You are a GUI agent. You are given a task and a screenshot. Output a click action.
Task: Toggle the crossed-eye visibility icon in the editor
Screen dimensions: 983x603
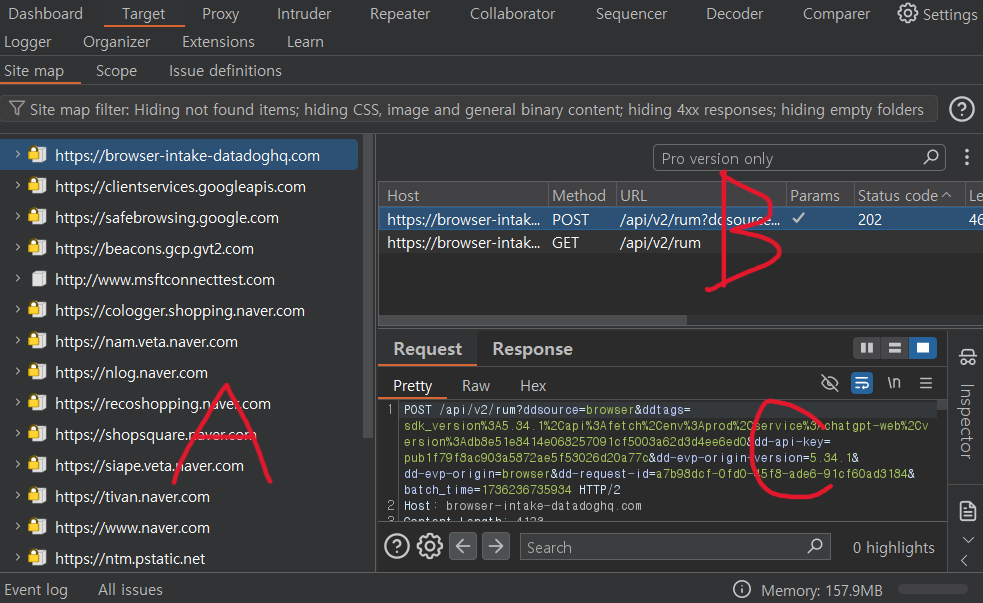point(829,383)
